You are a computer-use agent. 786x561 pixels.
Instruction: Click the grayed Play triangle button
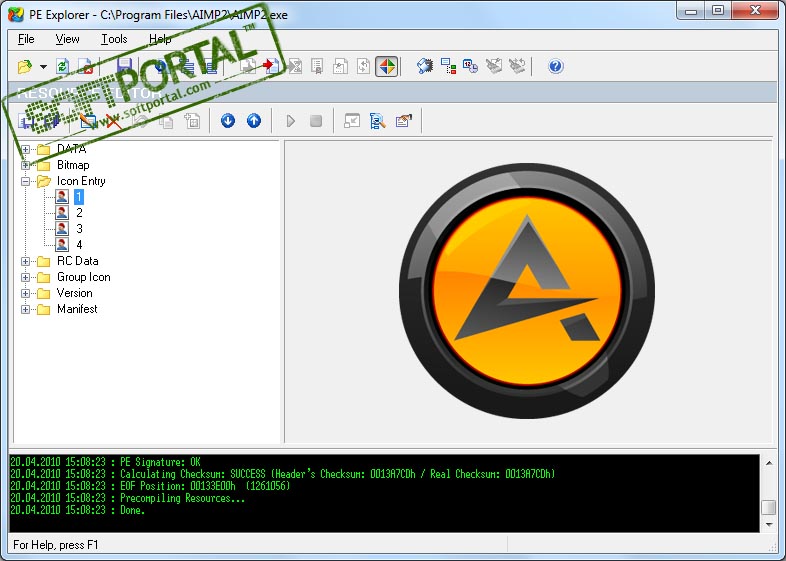tap(290, 121)
